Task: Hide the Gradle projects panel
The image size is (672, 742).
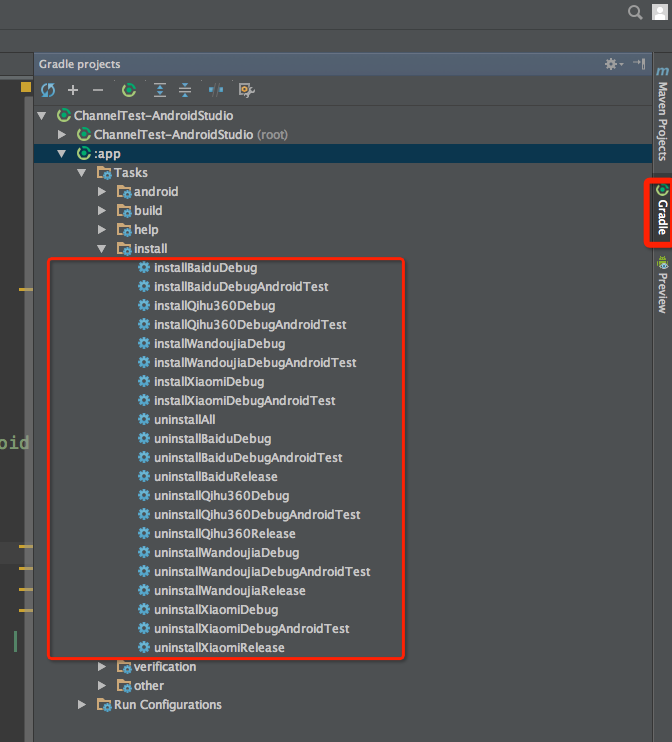Action: point(639,63)
